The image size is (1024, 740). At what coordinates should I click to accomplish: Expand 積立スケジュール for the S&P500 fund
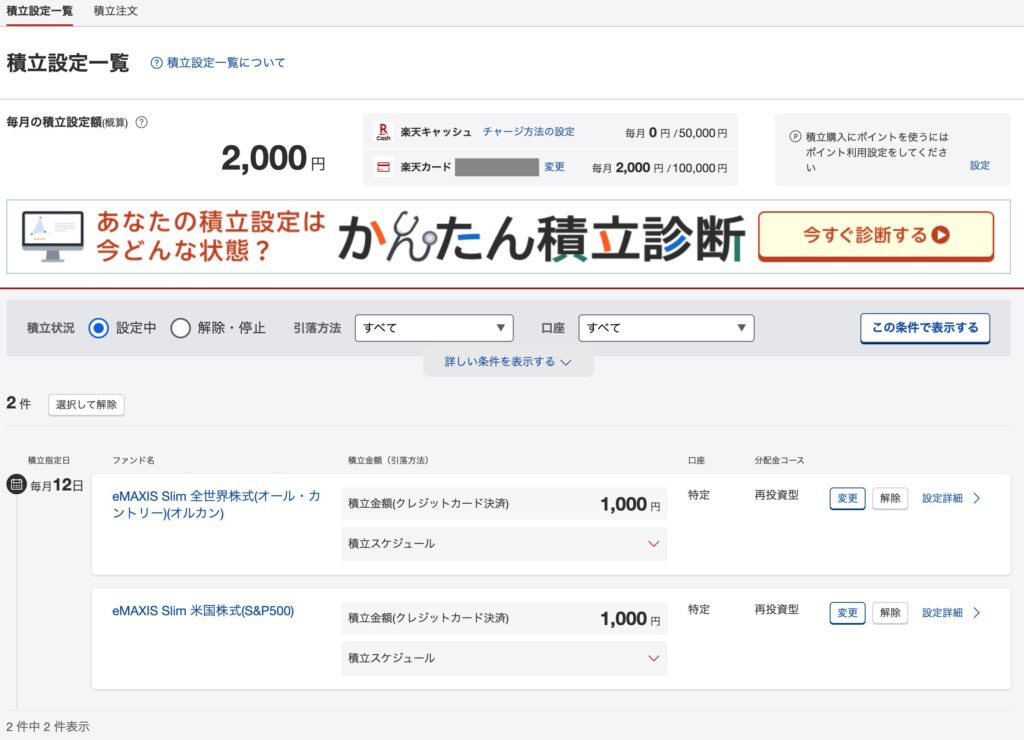coord(653,658)
